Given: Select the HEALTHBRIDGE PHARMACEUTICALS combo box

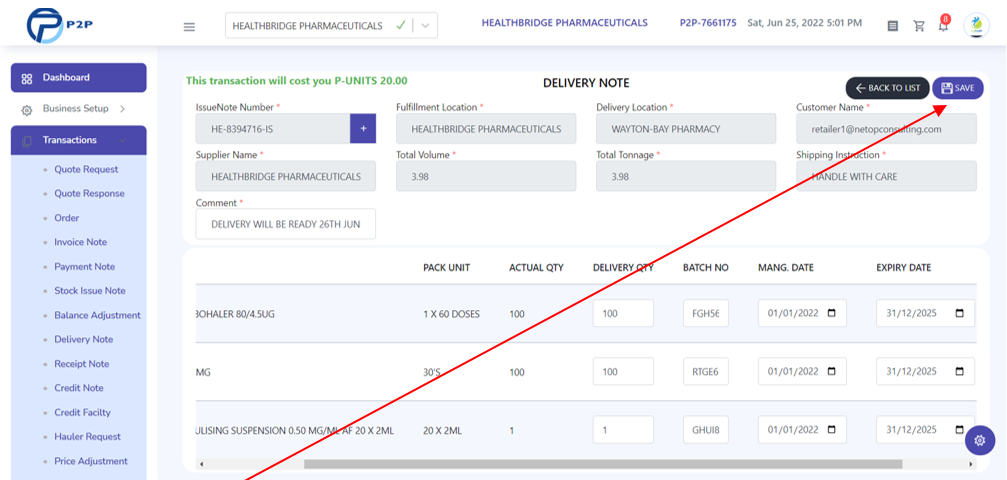Looking at the screenshot, I should click(x=331, y=26).
